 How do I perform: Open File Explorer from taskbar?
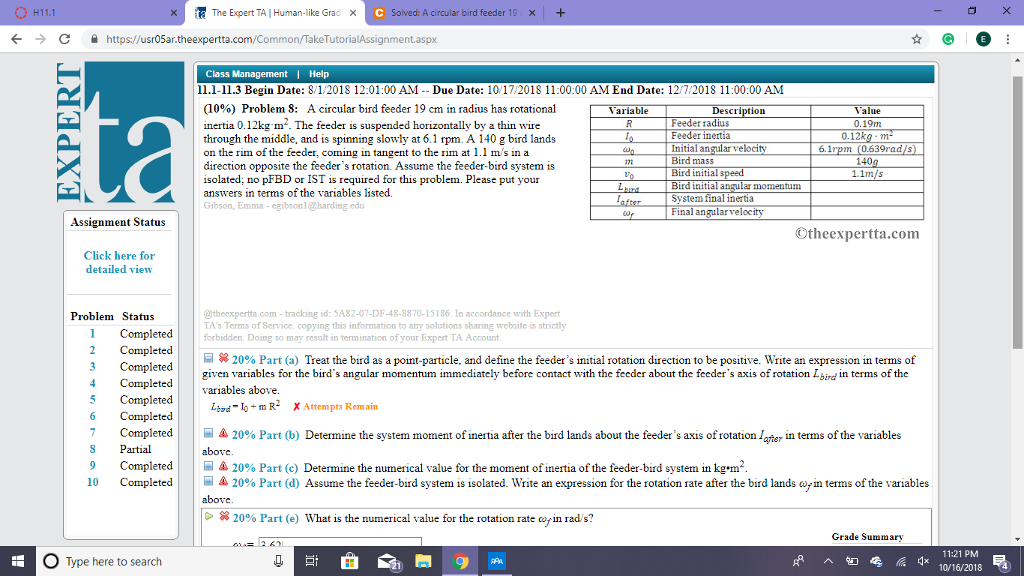[423, 561]
